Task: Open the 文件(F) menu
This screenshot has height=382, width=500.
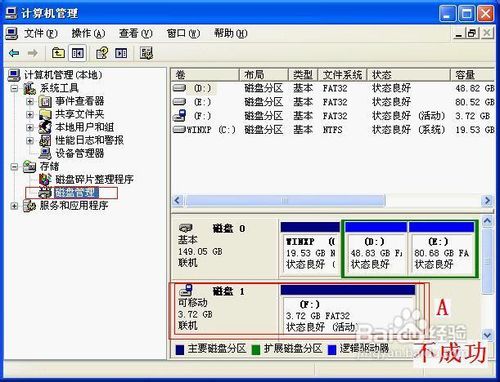Action: click(41, 34)
